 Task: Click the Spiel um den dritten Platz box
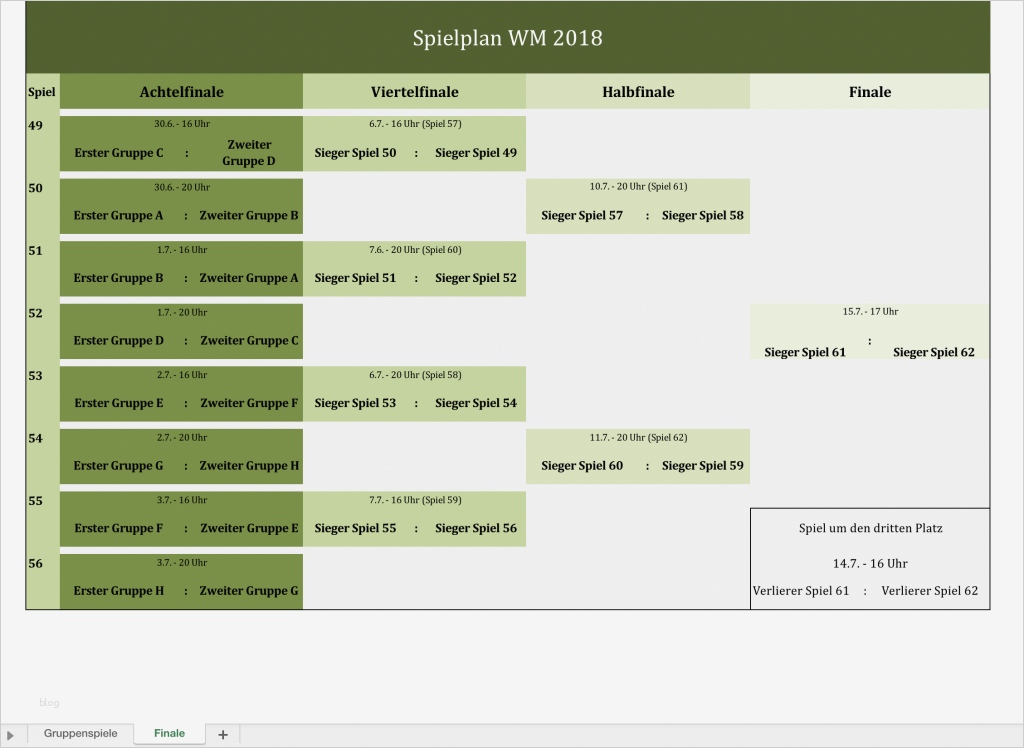click(x=869, y=528)
